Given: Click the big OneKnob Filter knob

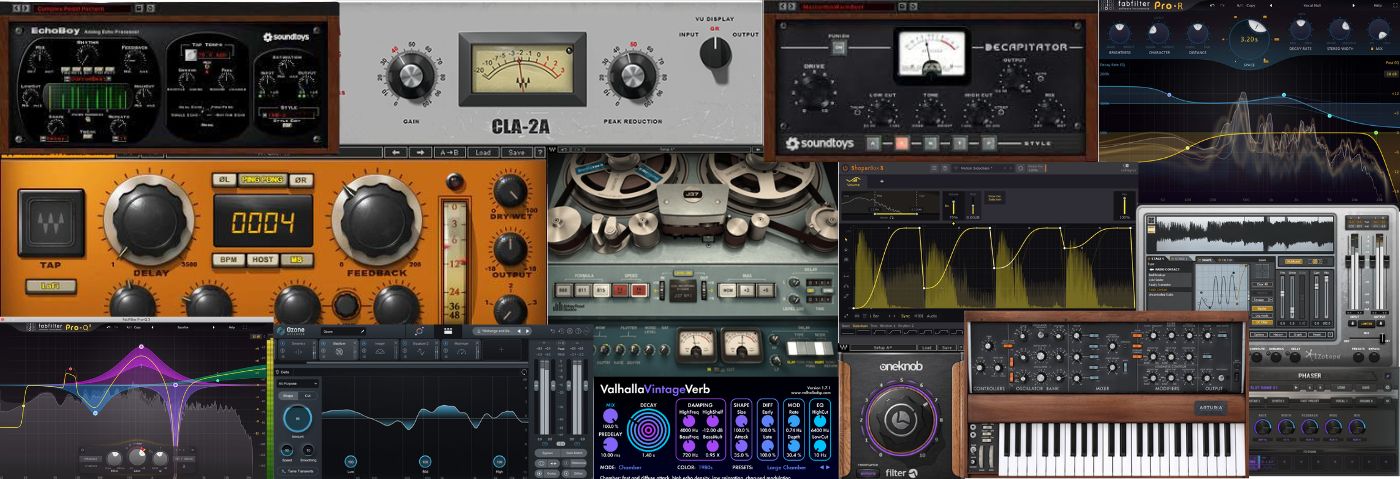Looking at the screenshot, I should click(x=901, y=418).
